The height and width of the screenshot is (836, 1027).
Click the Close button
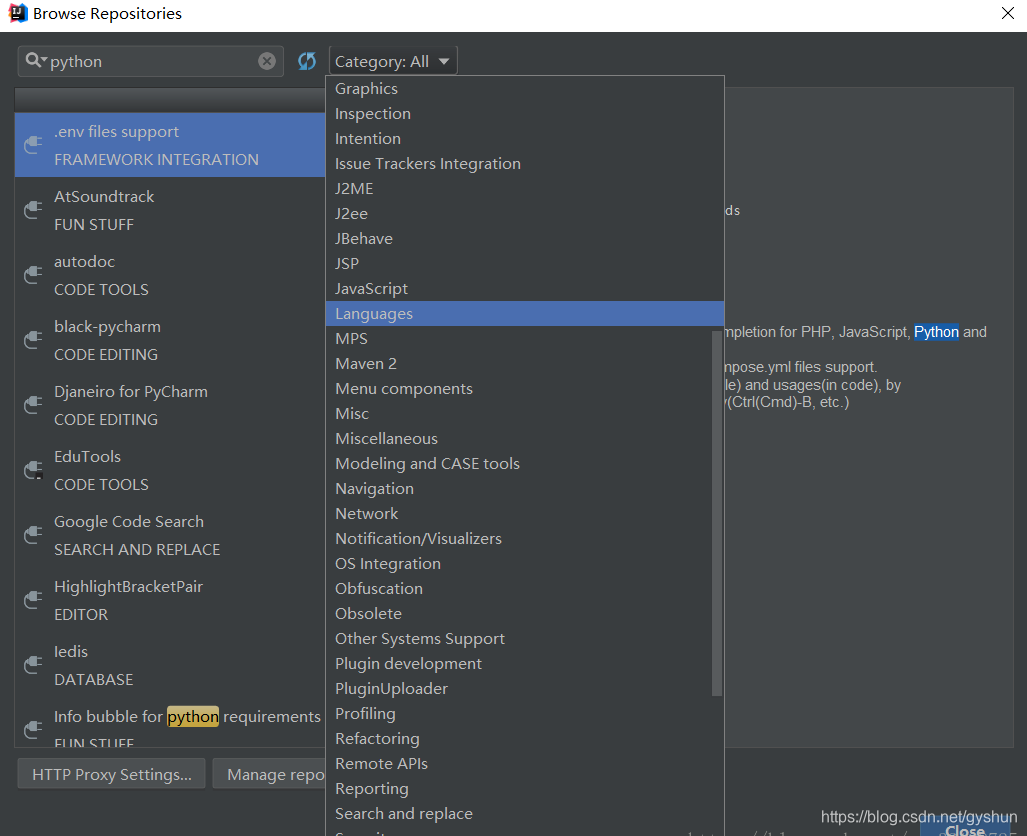tap(966, 829)
